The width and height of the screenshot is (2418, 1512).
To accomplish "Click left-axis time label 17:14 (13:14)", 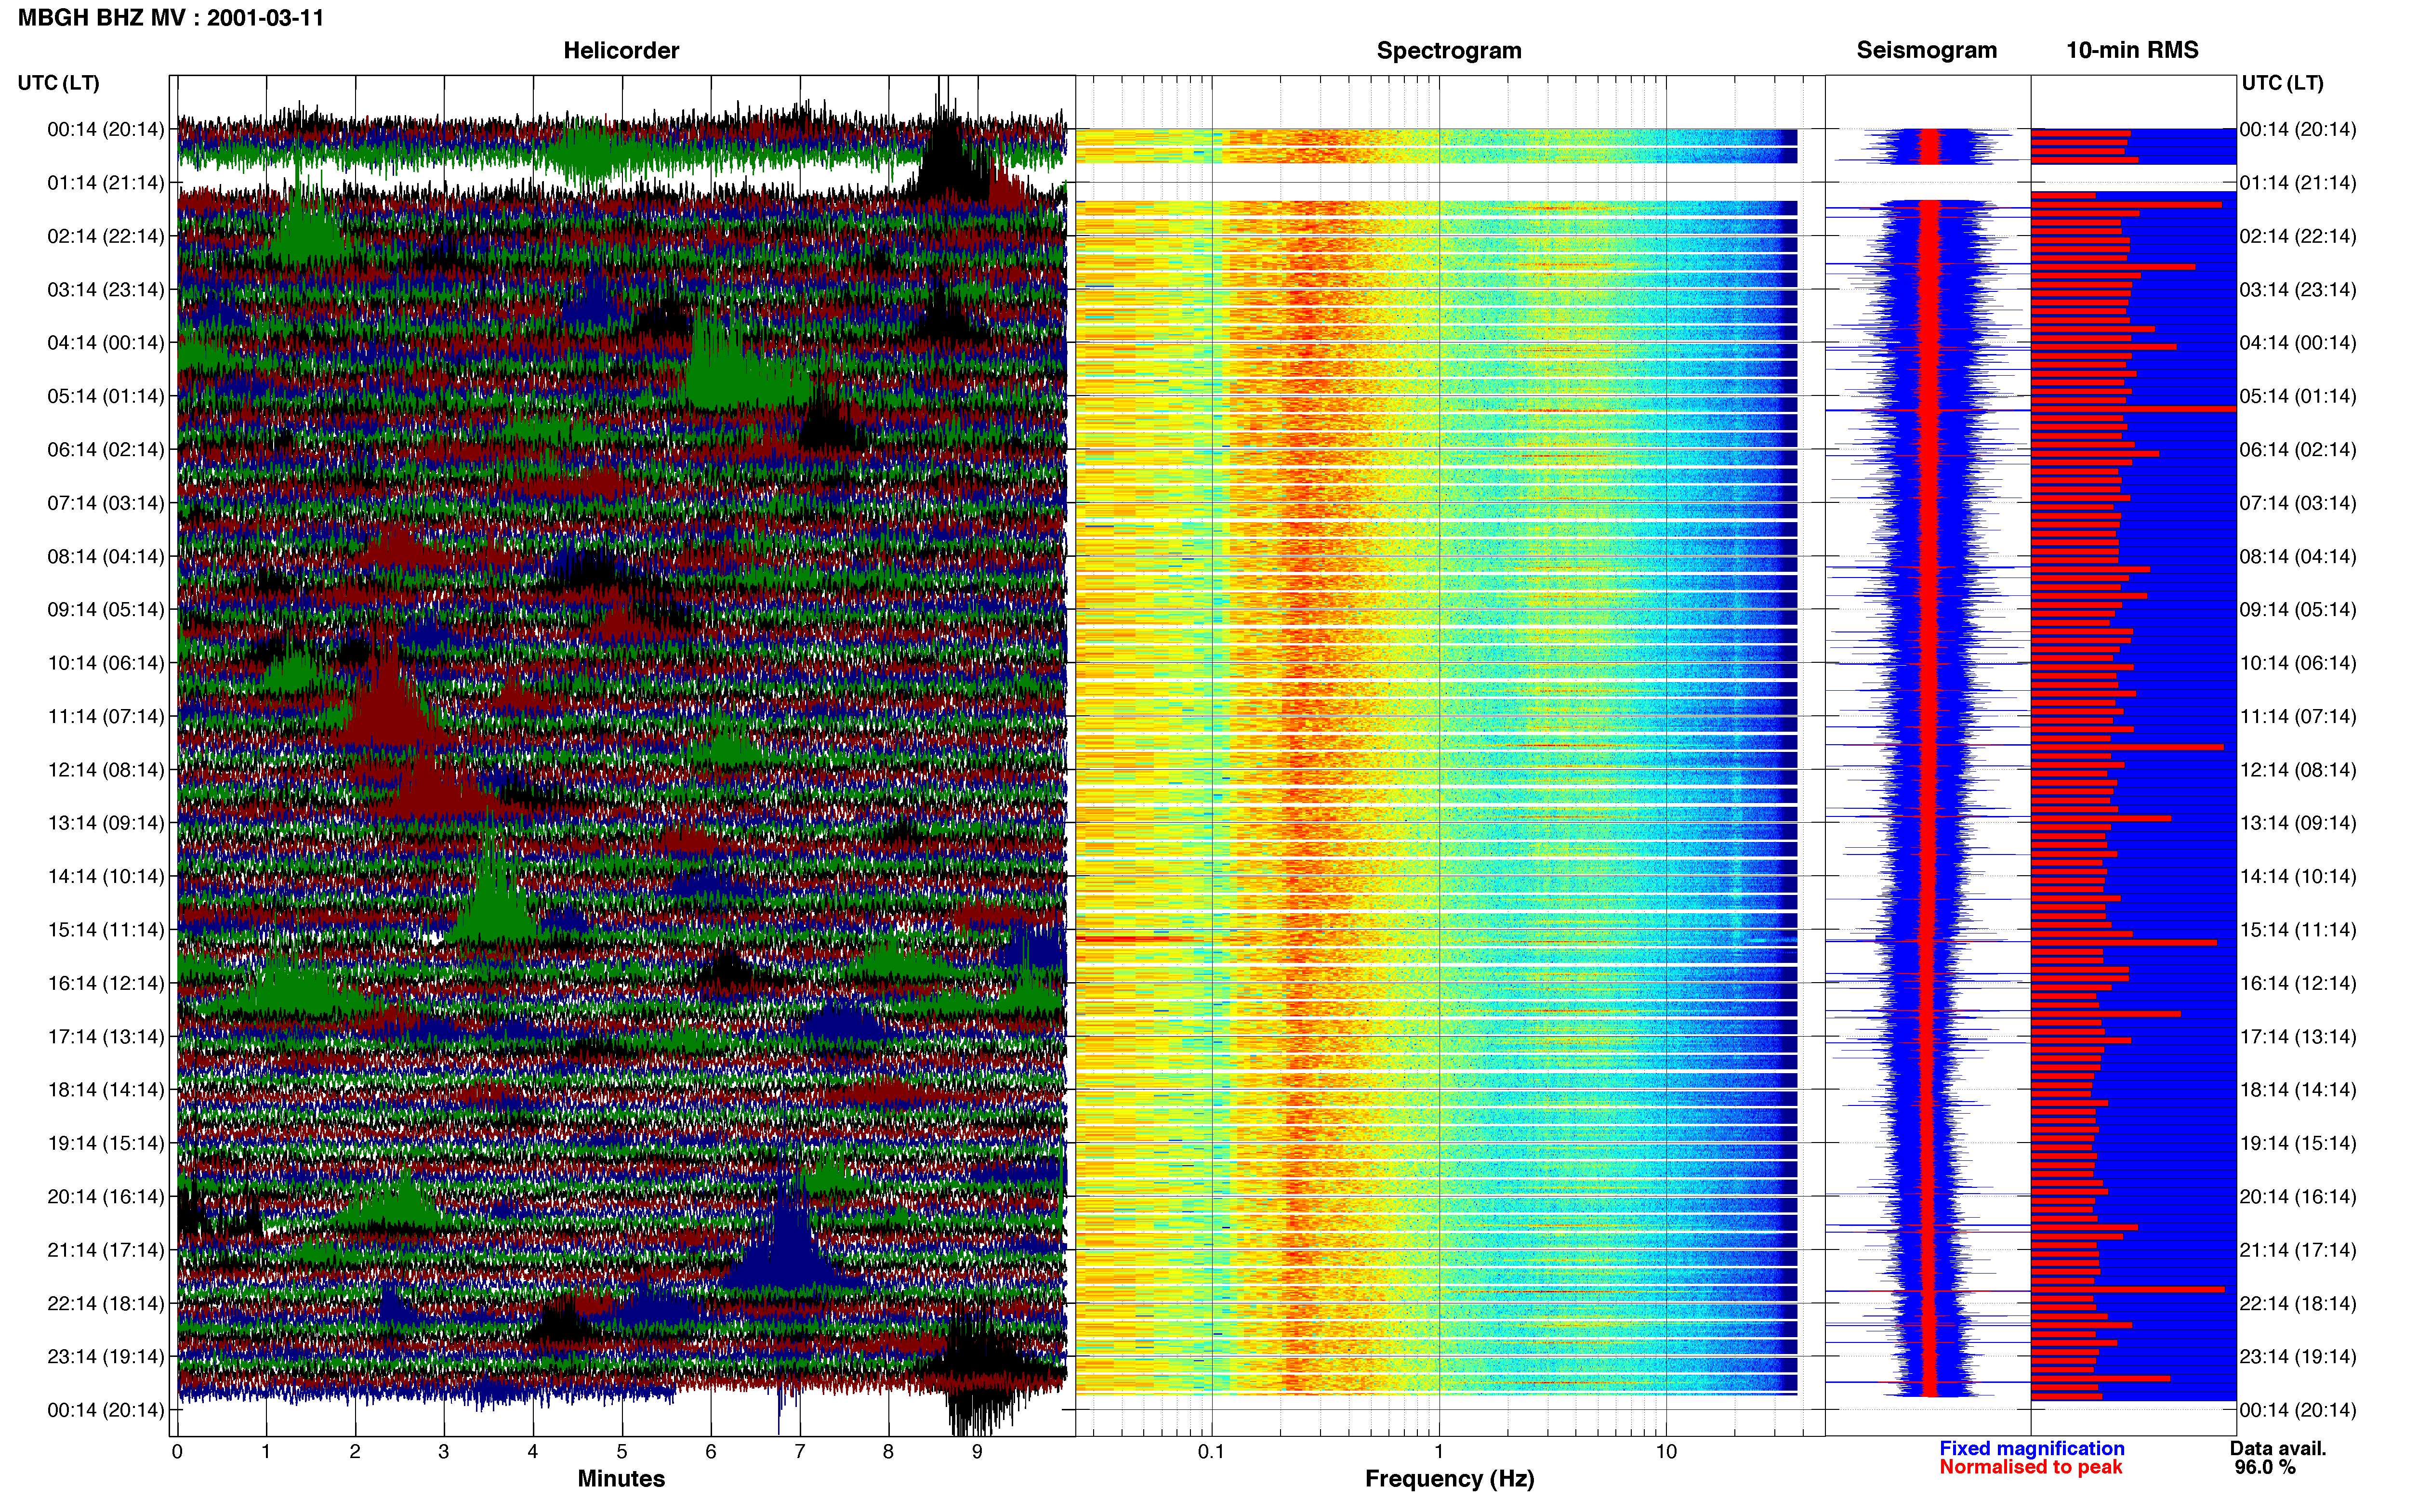I will 106,1036.
